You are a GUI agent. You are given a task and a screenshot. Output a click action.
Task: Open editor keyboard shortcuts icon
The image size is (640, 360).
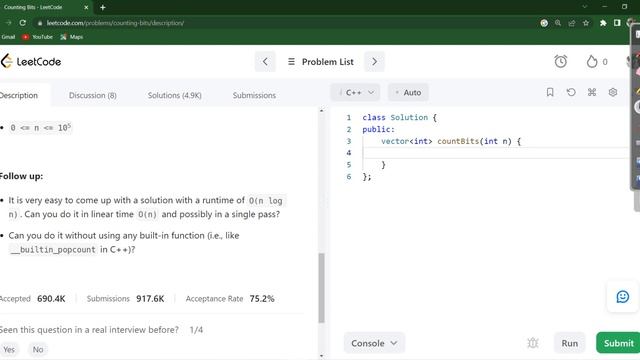[x=592, y=92]
